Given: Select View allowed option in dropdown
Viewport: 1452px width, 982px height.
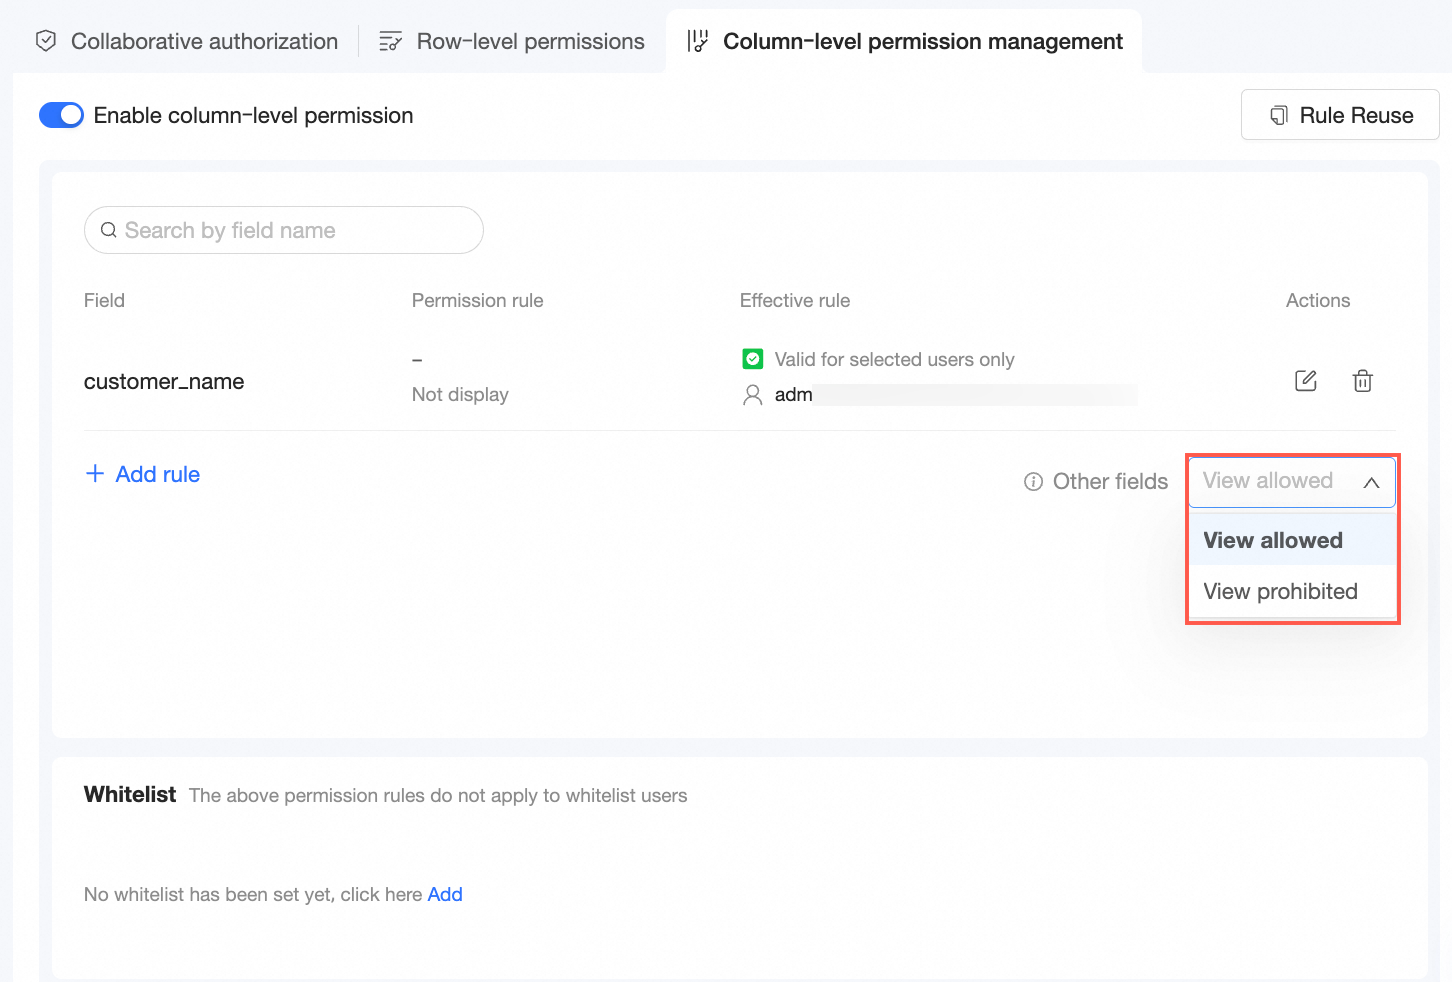Looking at the screenshot, I should pyautogui.click(x=1273, y=541).
